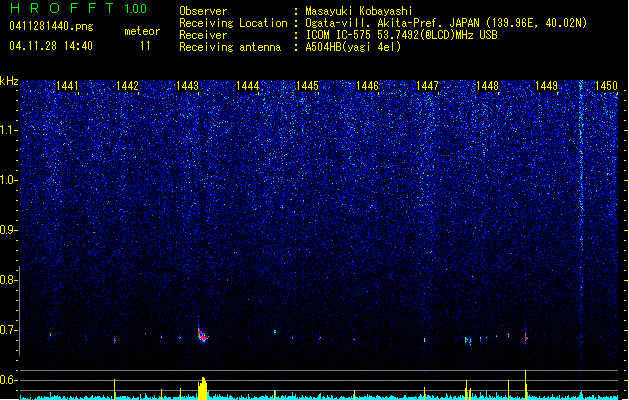Click the tallest yellow spike before 1449
The width and height of the screenshot is (629, 400).
(x=526, y=384)
